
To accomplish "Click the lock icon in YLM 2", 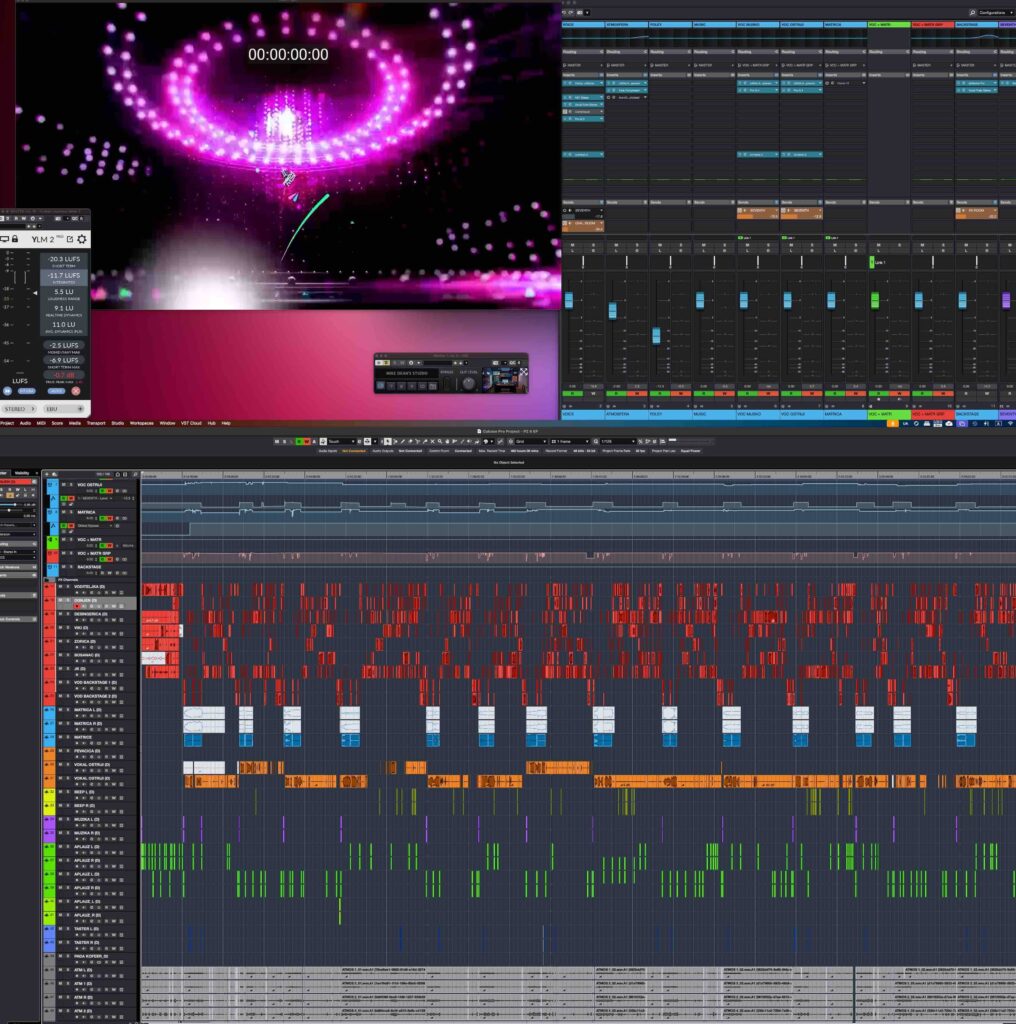I will point(14,239).
